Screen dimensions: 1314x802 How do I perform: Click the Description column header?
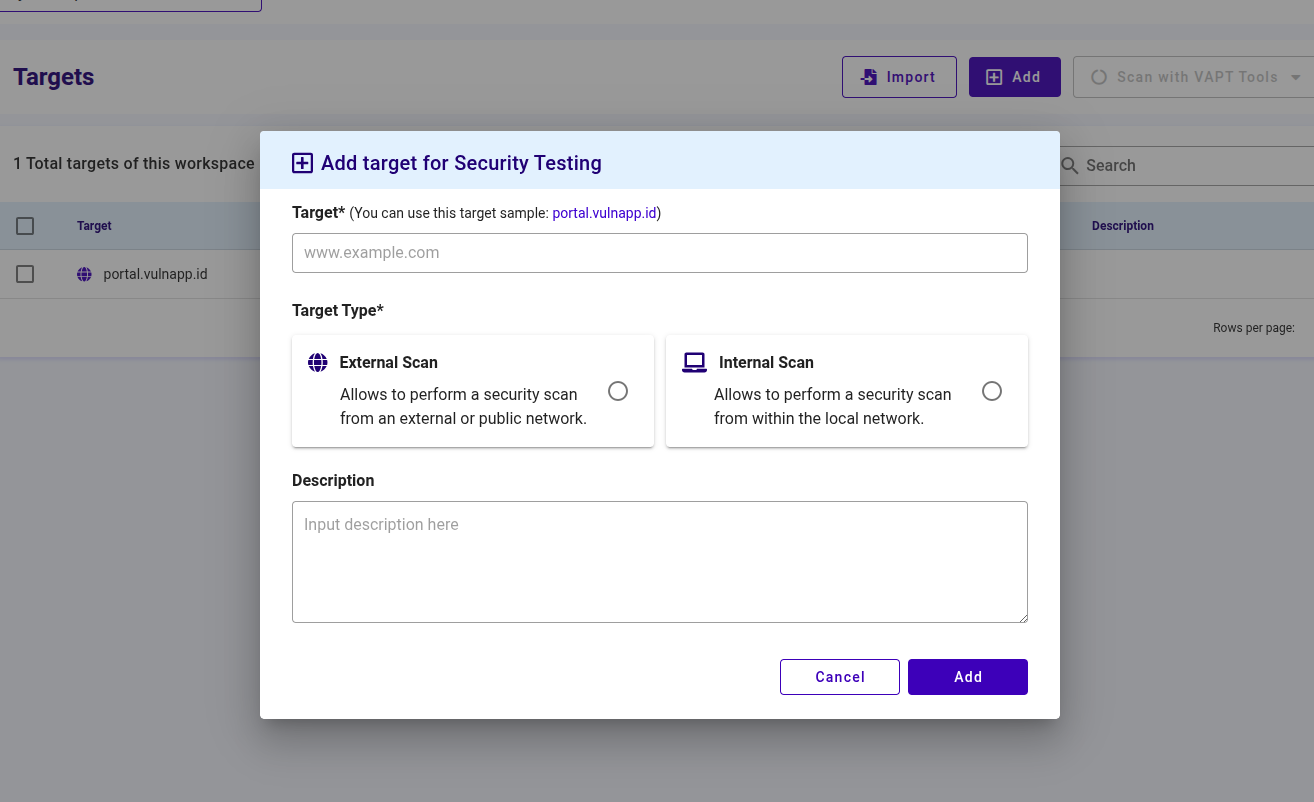[1122, 226]
